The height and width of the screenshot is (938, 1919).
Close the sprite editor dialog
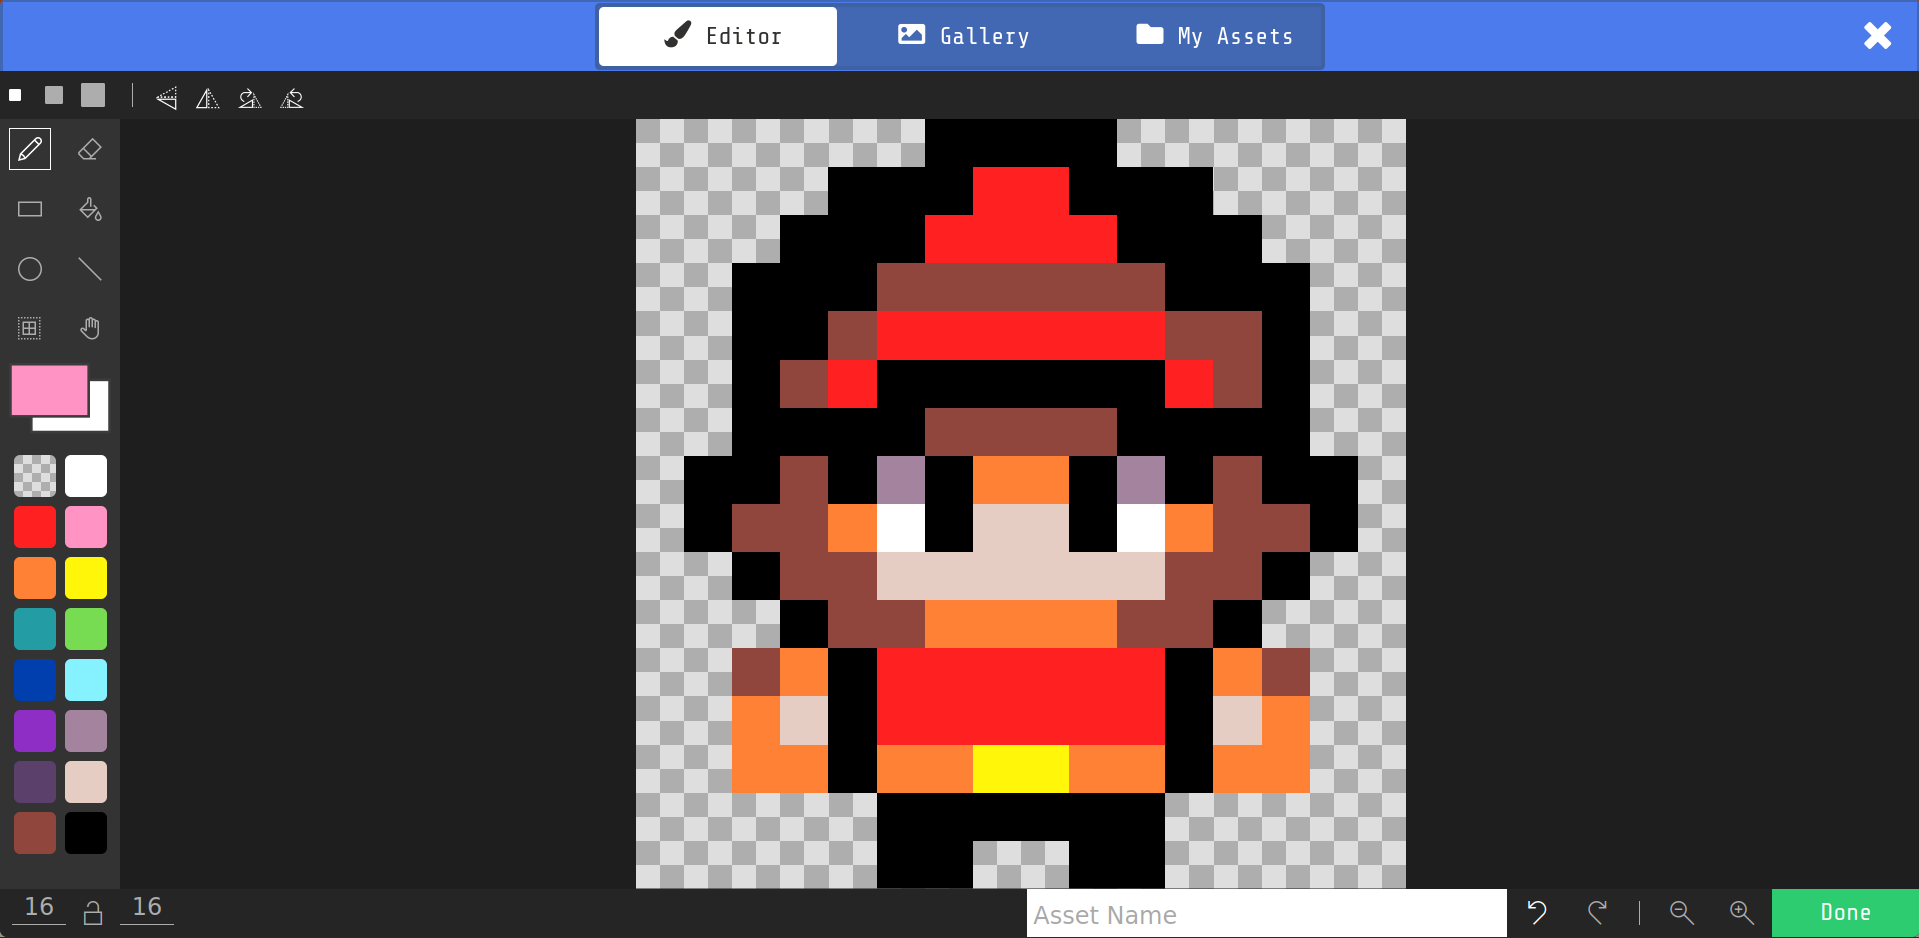click(1877, 36)
